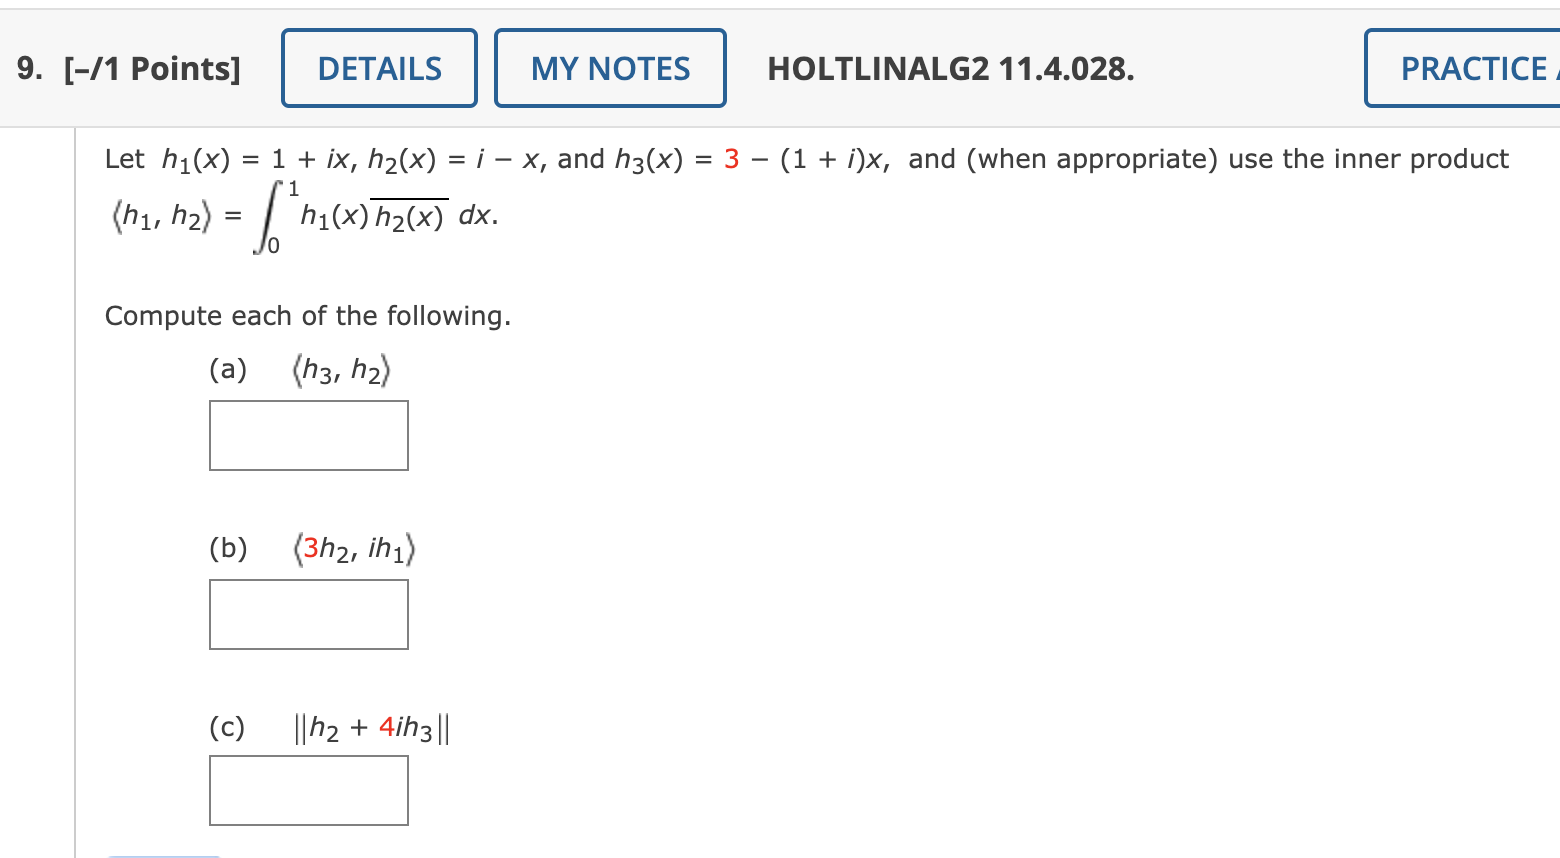Open the DETAILS panel for problem 9
Screen dimensions: 1560x858
pos(378,67)
